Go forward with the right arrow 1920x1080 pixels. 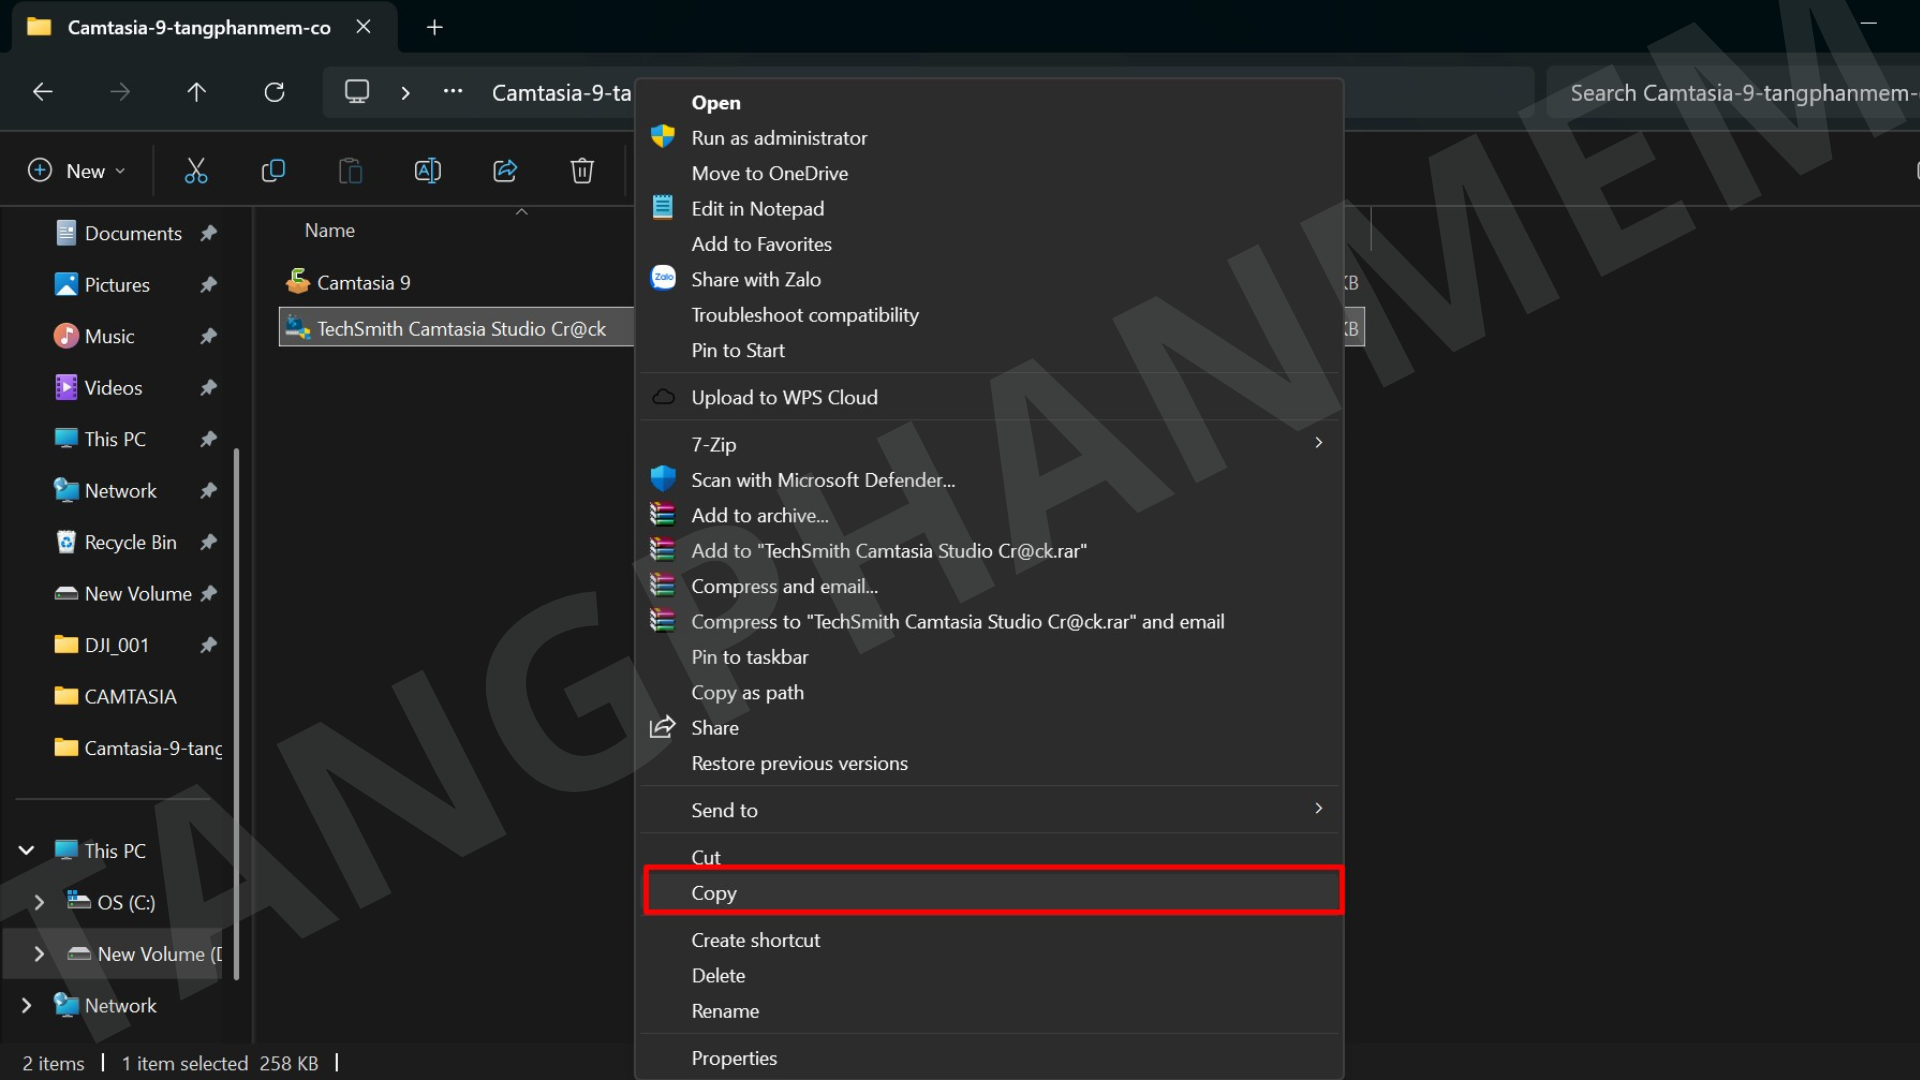[x=120, y=92]
